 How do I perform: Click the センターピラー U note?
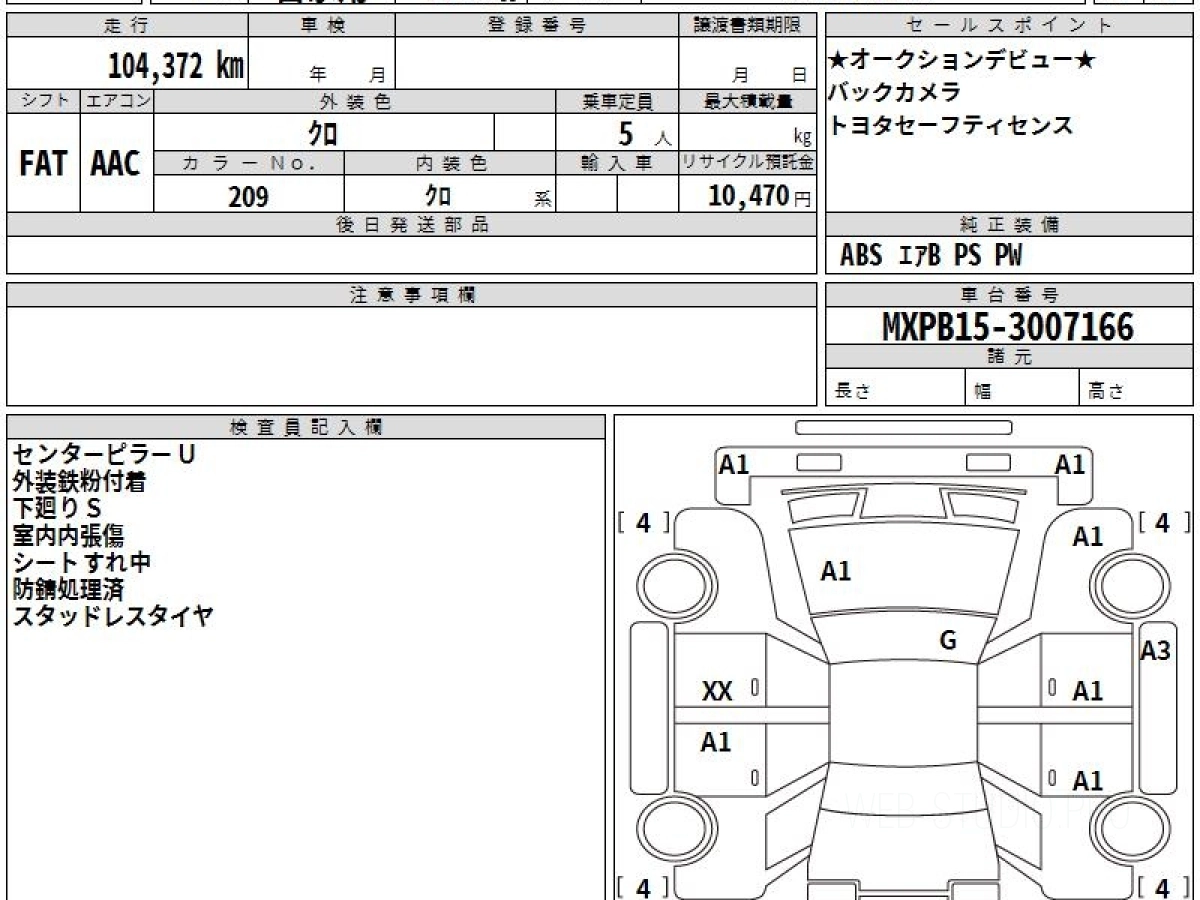[104, 454]
